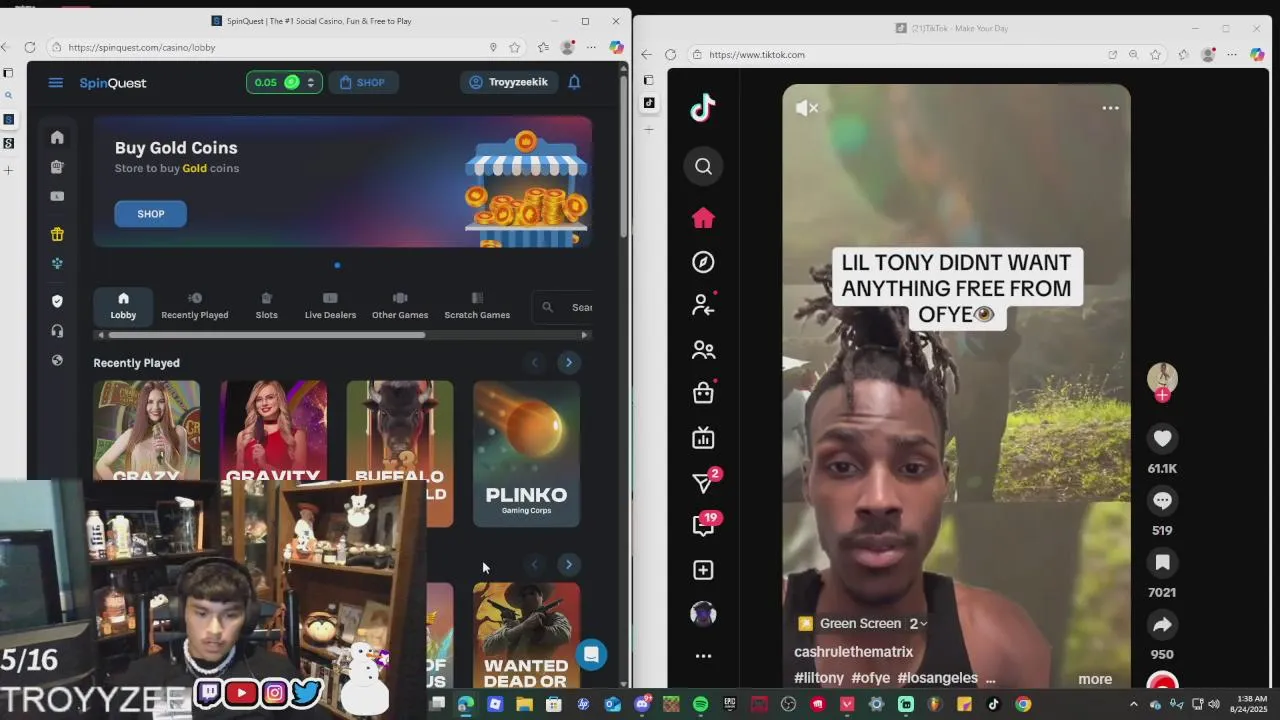Screen dimensions: 1280x720
Task: Click the #liltony hashtag
Action: tap(819, 678)
